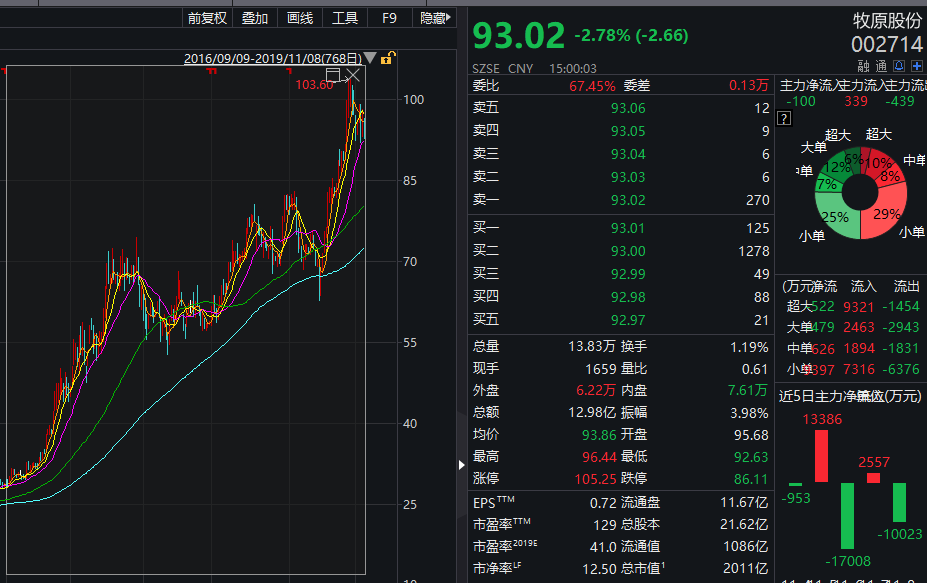The width and height of the screenshot is (927, 583).
Task: Open the 画线 drawing tools menu
Action: [x=299, y=18]
